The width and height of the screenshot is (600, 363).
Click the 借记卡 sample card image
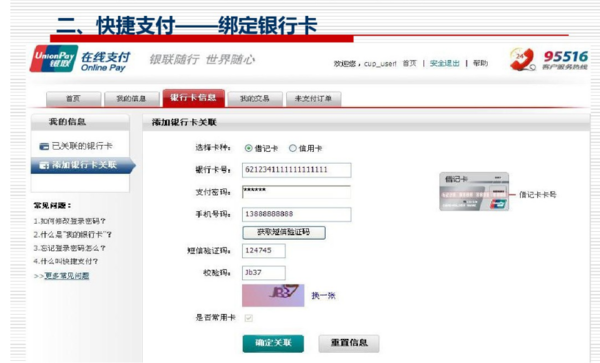474,192
